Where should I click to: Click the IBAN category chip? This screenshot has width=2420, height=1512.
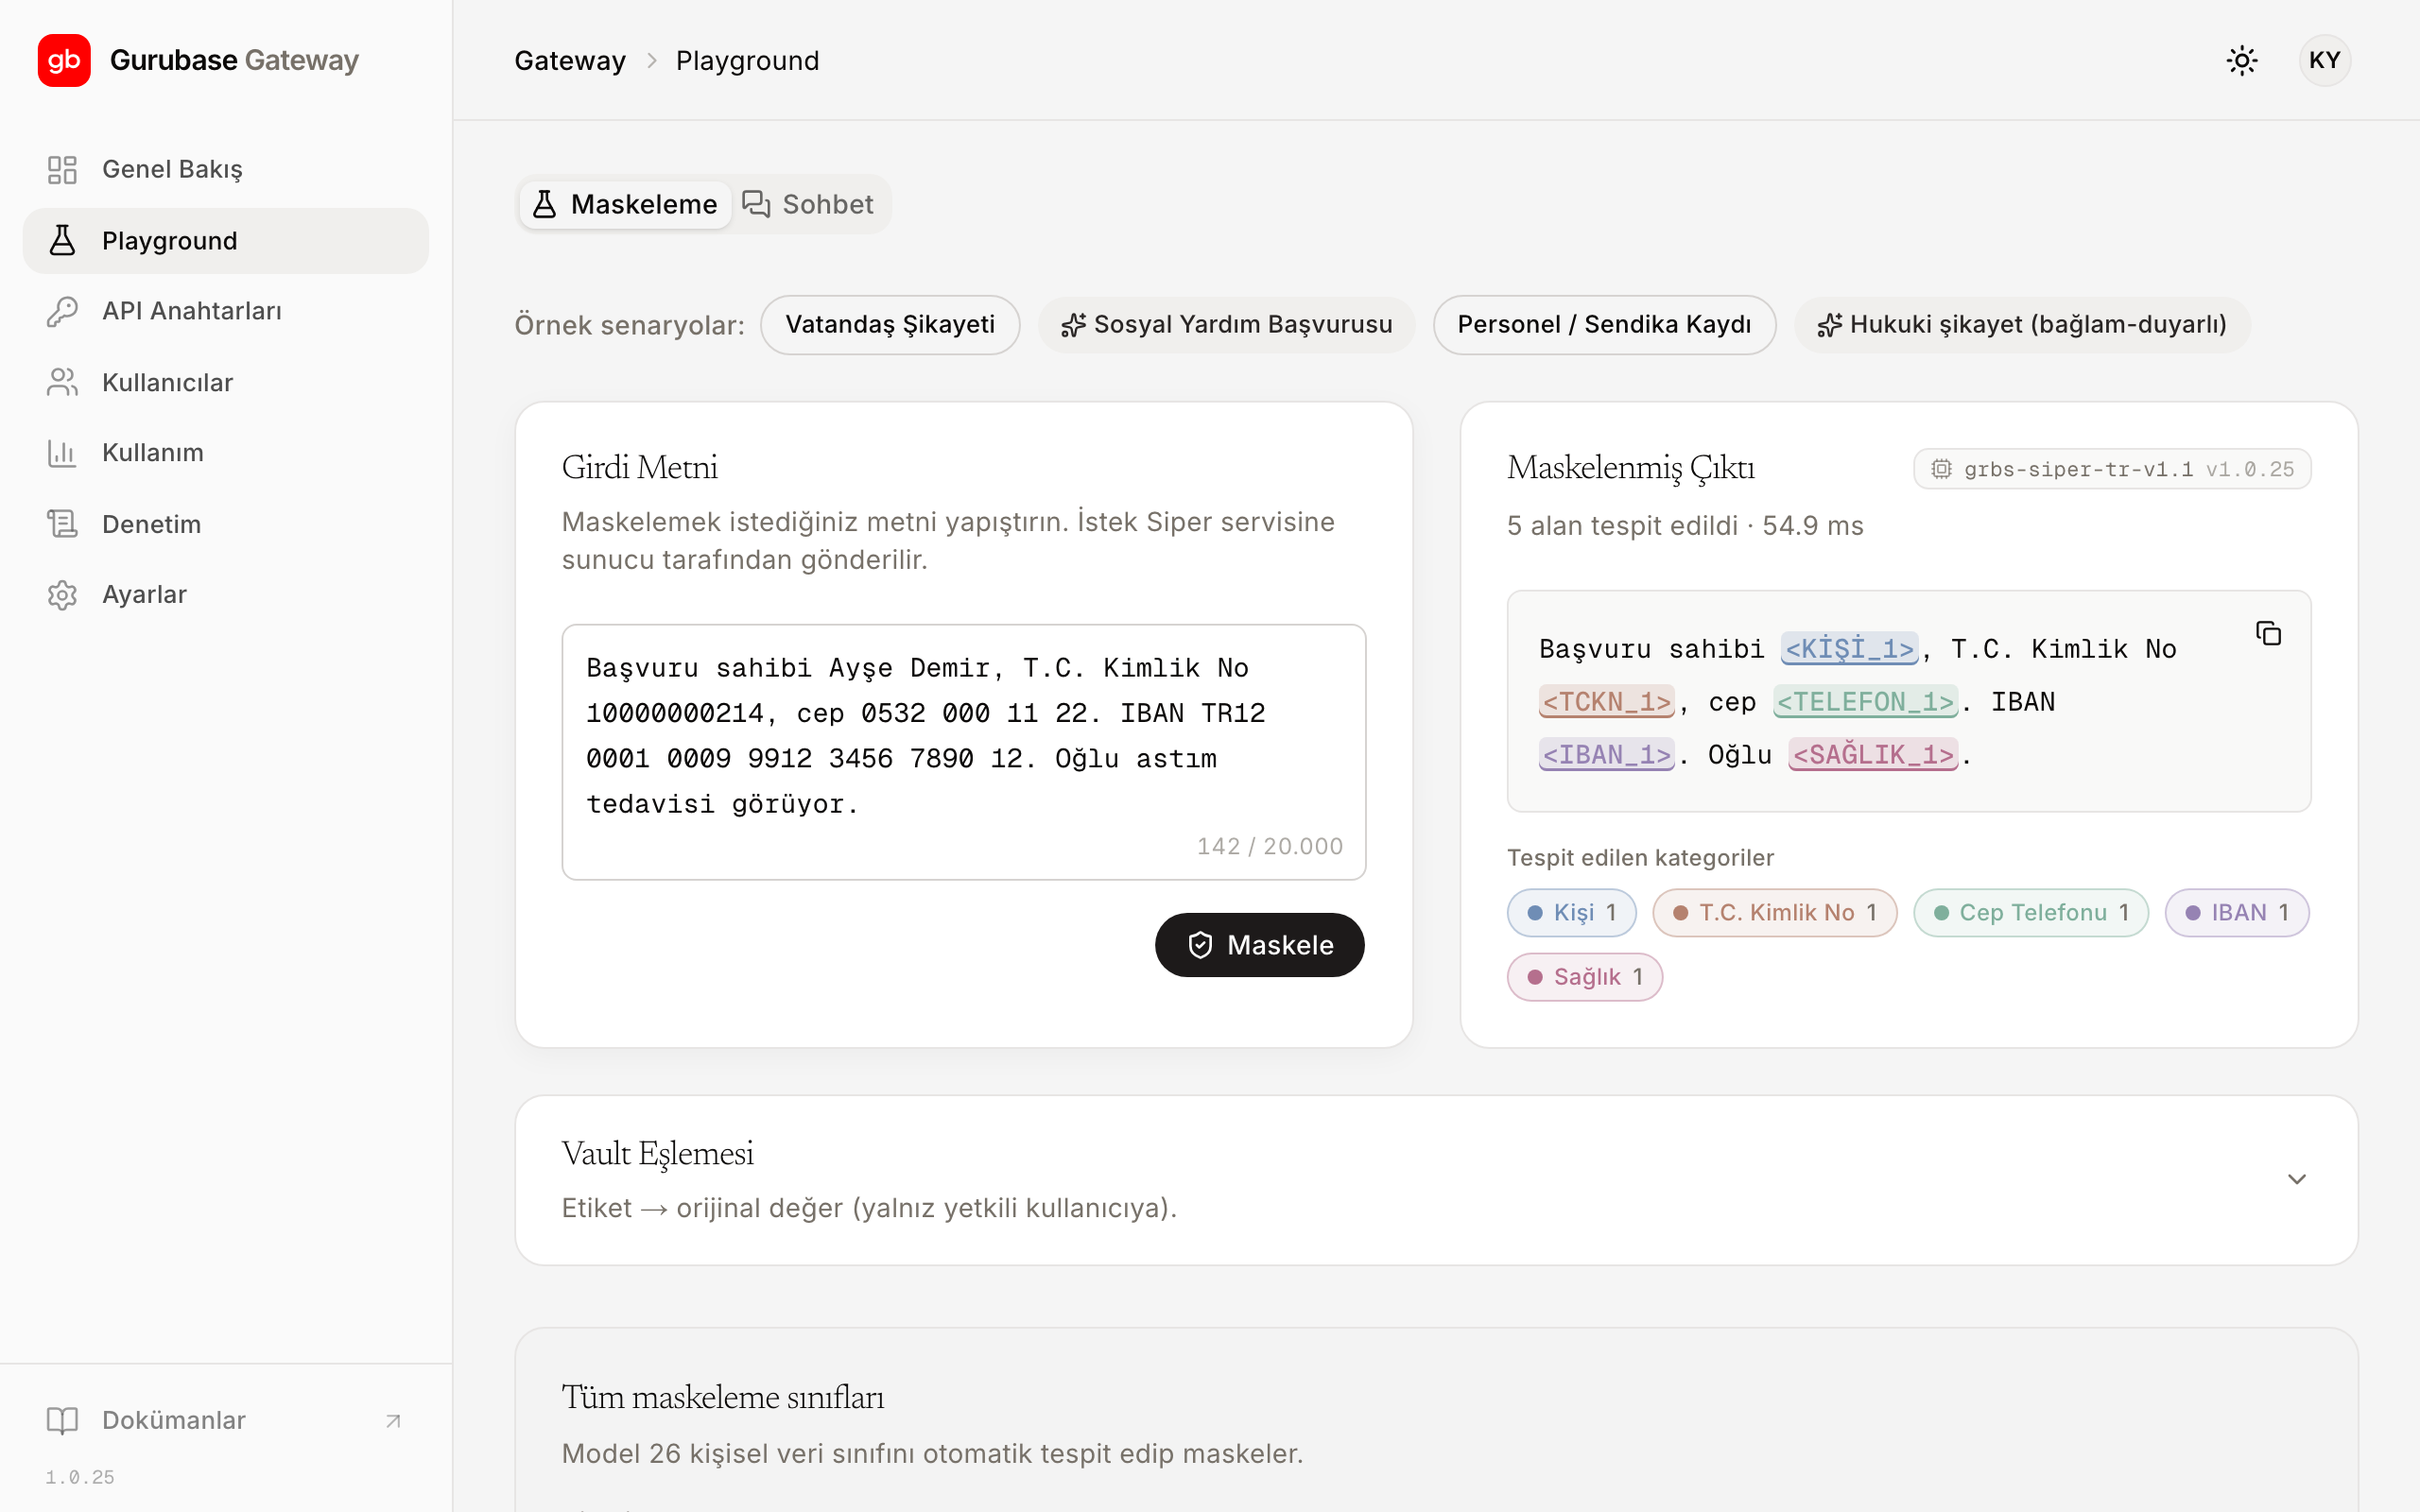[x=2237, y=913]
